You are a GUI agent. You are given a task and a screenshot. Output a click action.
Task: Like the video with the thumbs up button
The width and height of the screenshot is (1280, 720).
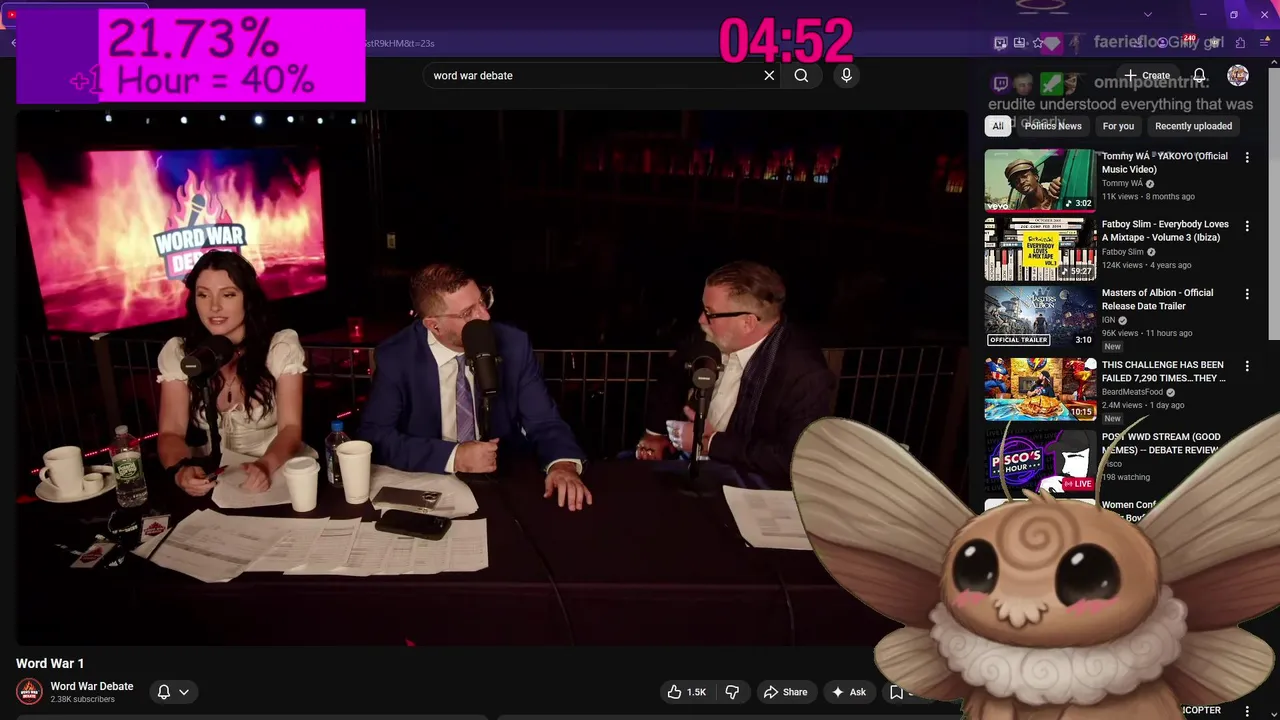[x=687, y=692]
